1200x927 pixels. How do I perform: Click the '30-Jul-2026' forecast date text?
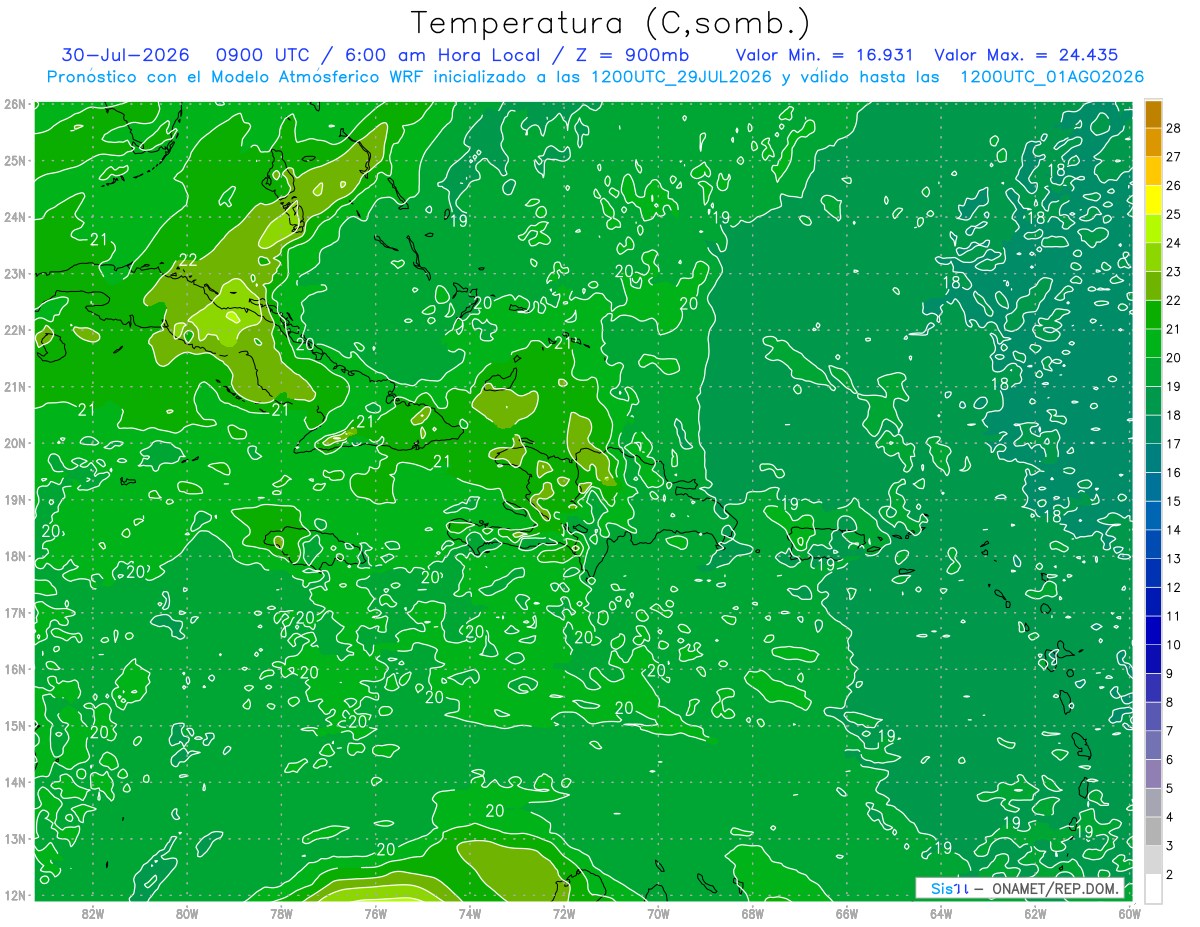coord(126,56)
